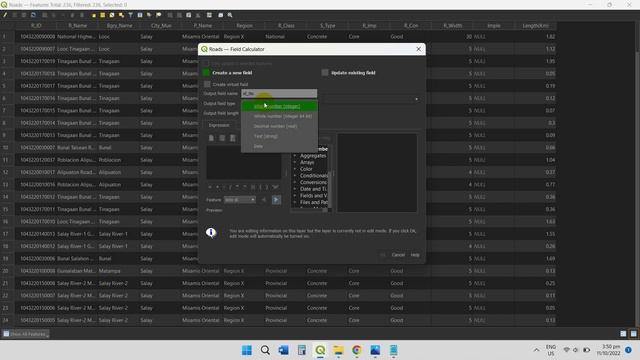Select Whole number (integer) field type
Viewport: 640px width, 360px height.
pos(279,106)
